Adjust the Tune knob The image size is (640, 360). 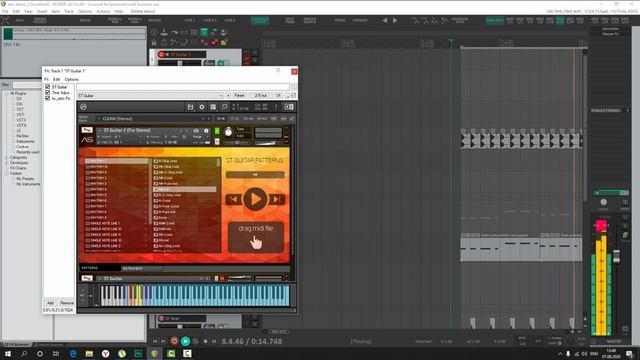click(228, 132)
